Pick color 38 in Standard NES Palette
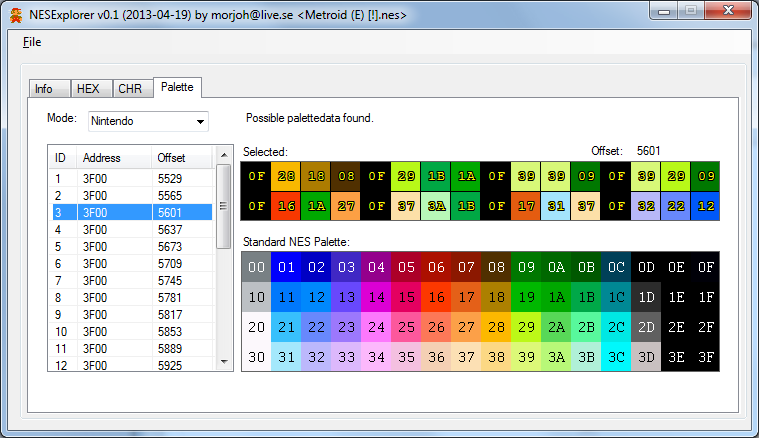Image resolution: width=759 pixels, height=438 pixels. (x=496, y=357)
